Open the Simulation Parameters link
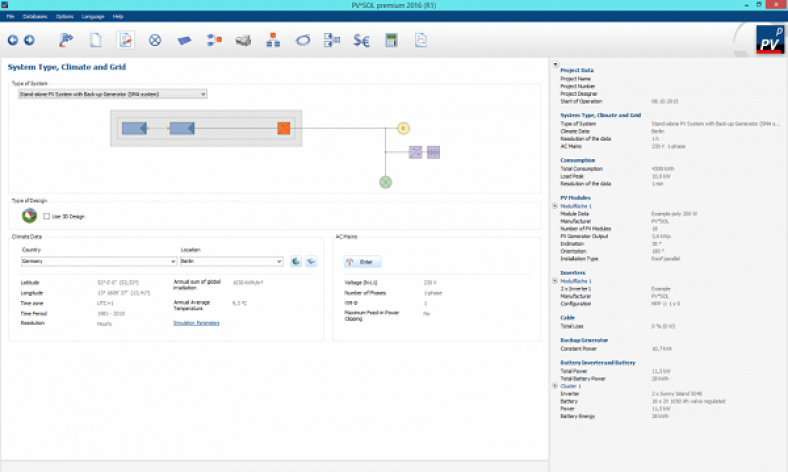788x472 pixels. (x=196, y=323)
